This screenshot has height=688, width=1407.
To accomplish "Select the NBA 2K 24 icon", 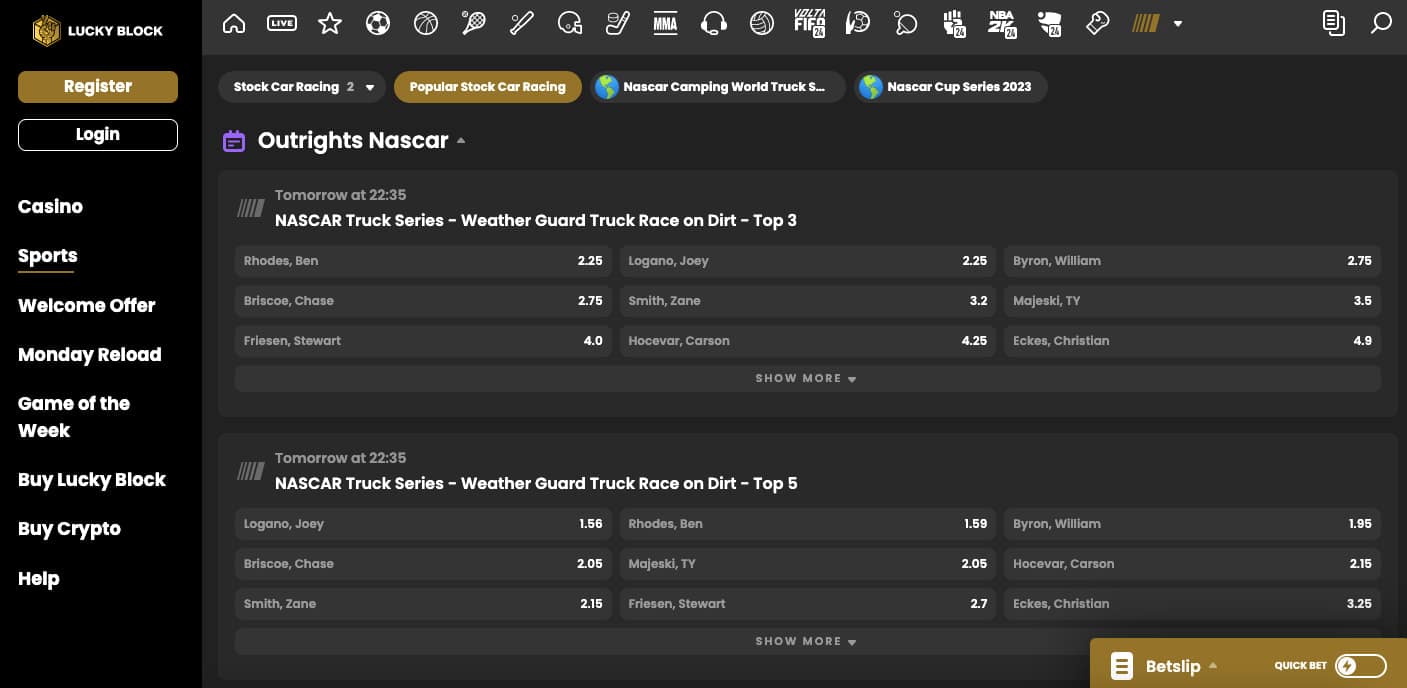I will pos(1002,23).
